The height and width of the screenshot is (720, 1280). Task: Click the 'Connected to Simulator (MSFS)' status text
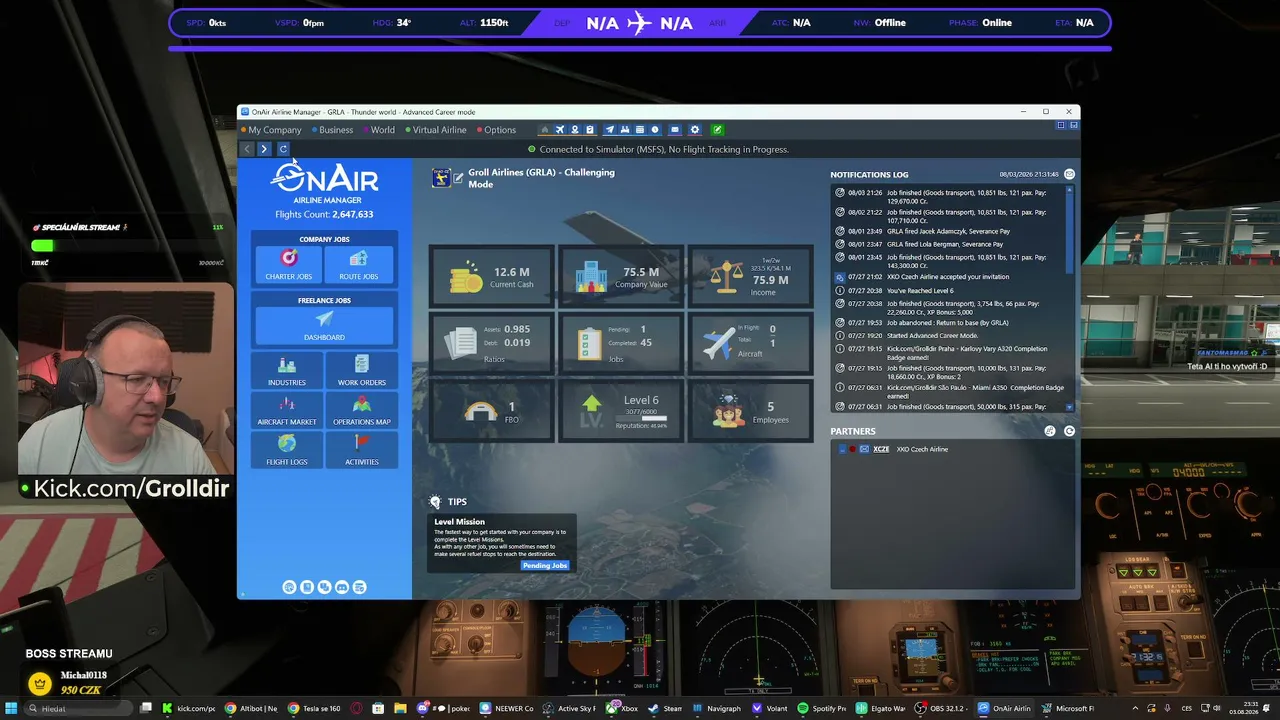tap(664, 150)
